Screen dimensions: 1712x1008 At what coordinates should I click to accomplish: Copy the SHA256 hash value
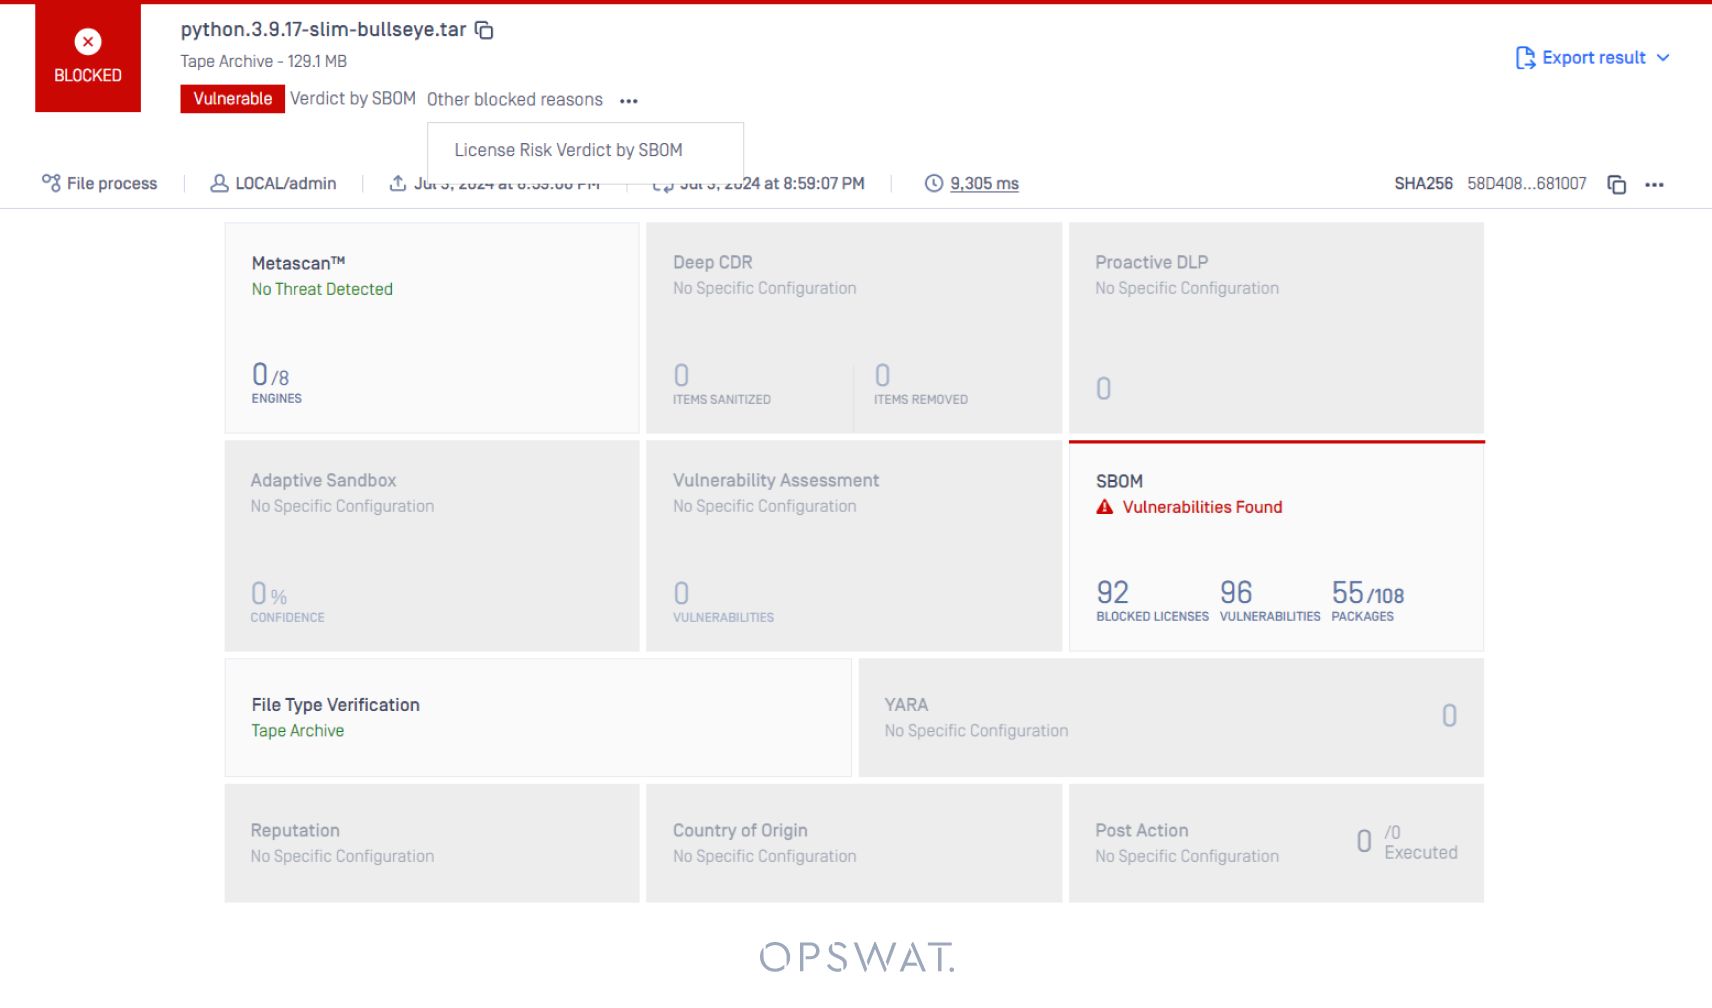(1616, 184)
